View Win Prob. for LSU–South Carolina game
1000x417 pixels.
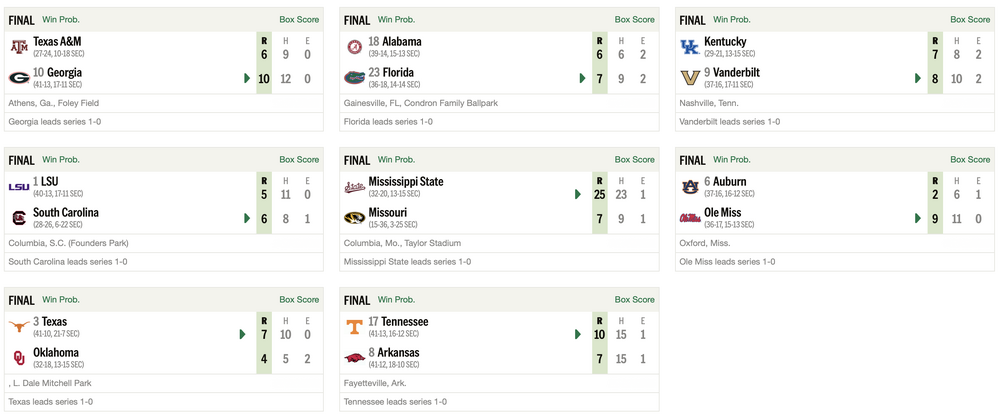coord(61,159)
